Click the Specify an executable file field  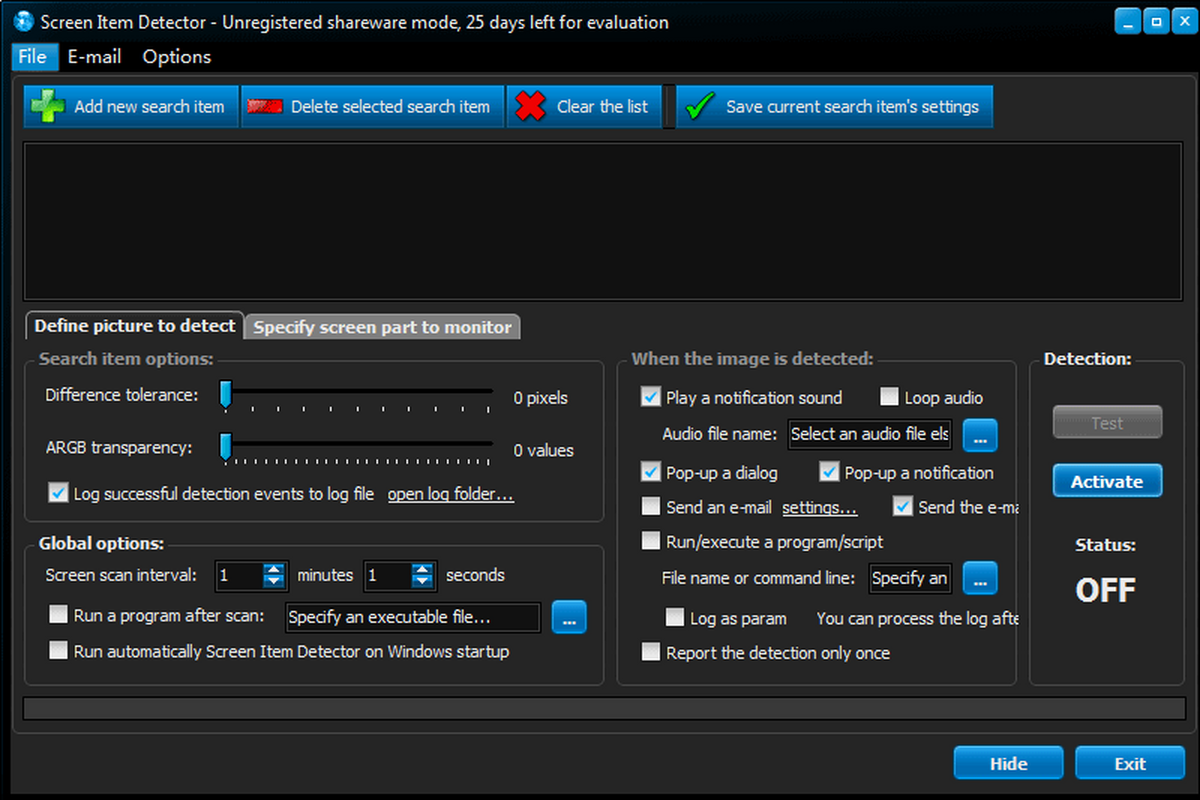413,617
